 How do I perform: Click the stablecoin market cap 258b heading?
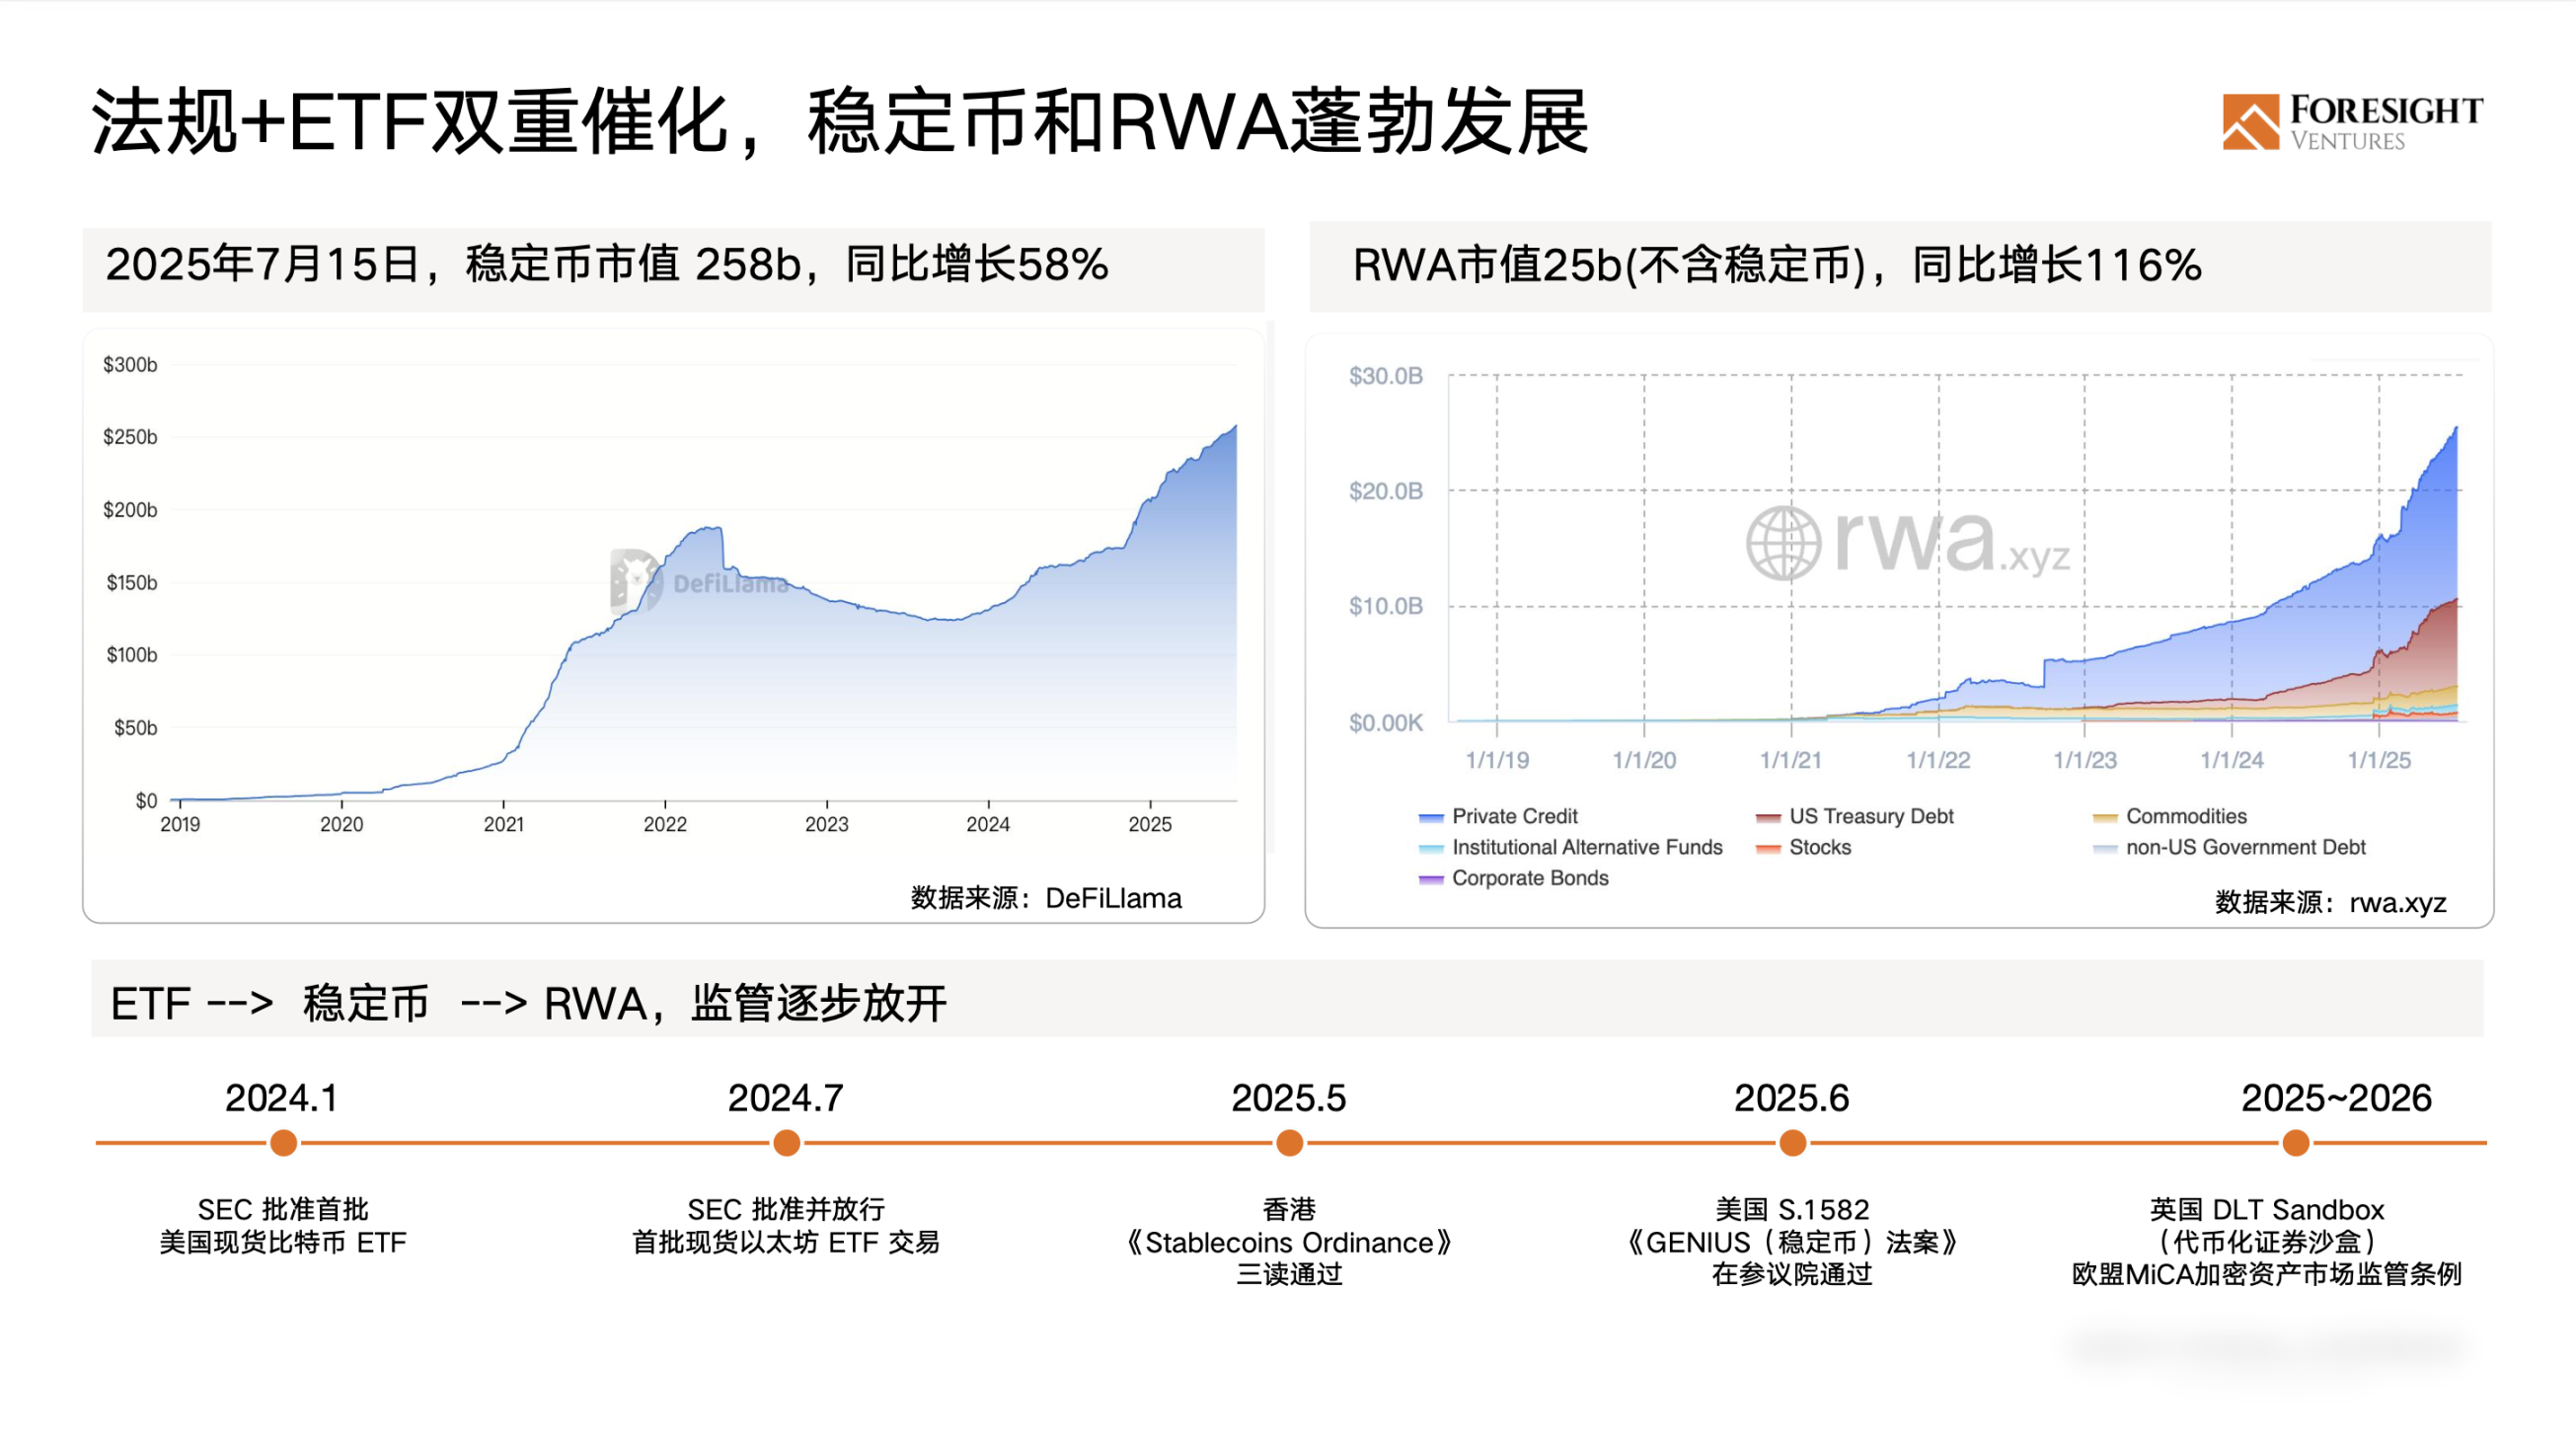click(x=607, y=265)
